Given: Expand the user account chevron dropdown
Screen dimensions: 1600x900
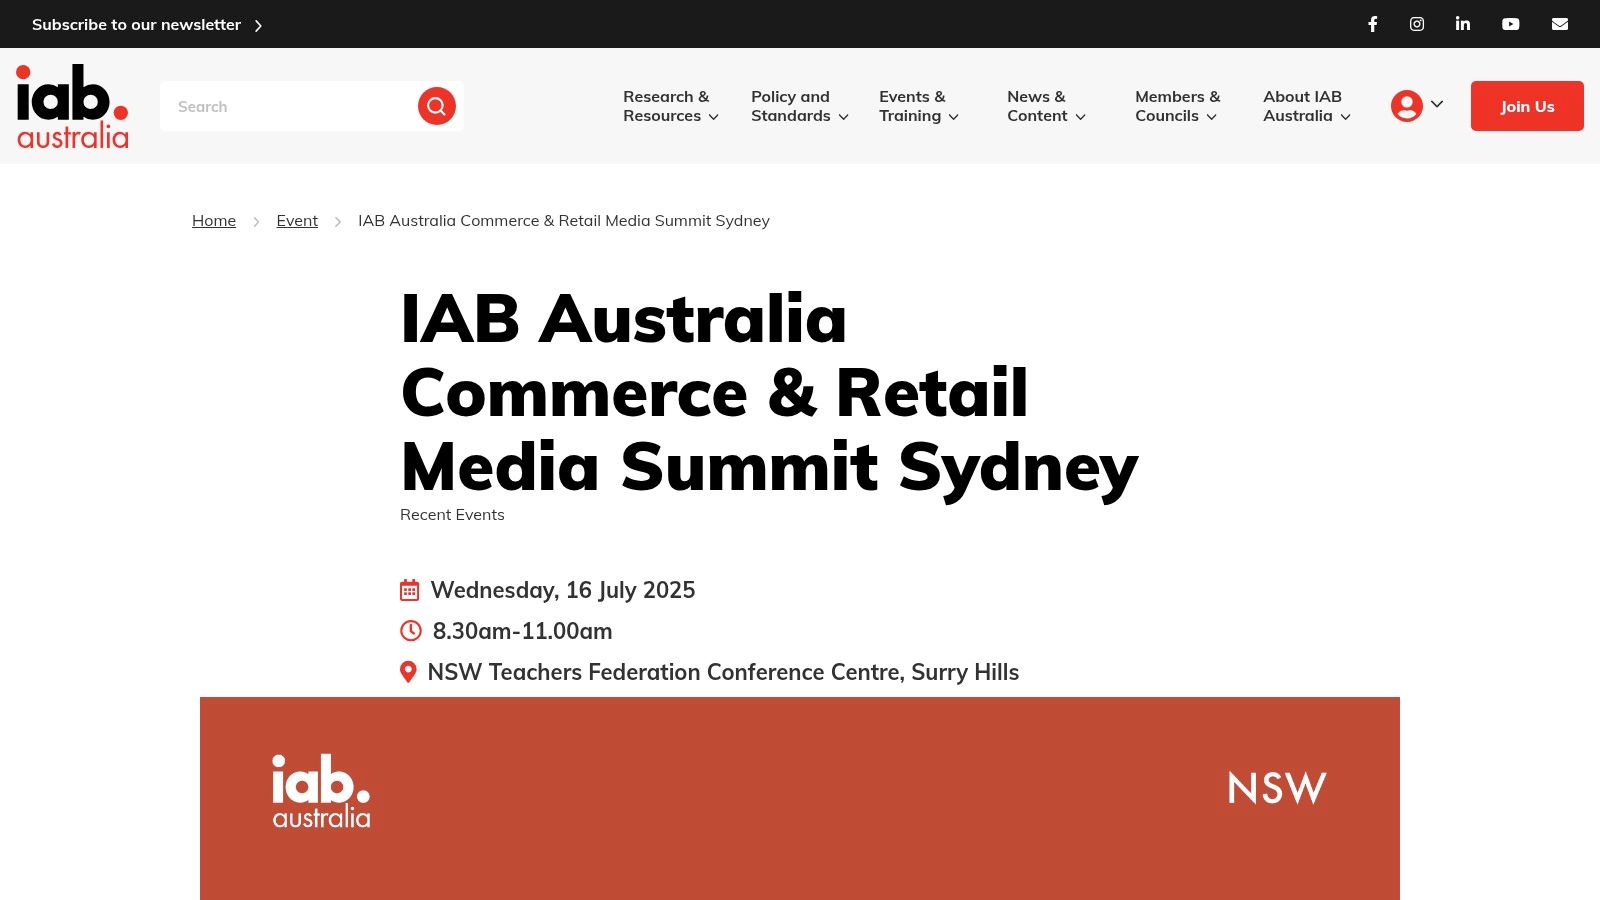Looking at the screenshot, I should coord(1438,104).
